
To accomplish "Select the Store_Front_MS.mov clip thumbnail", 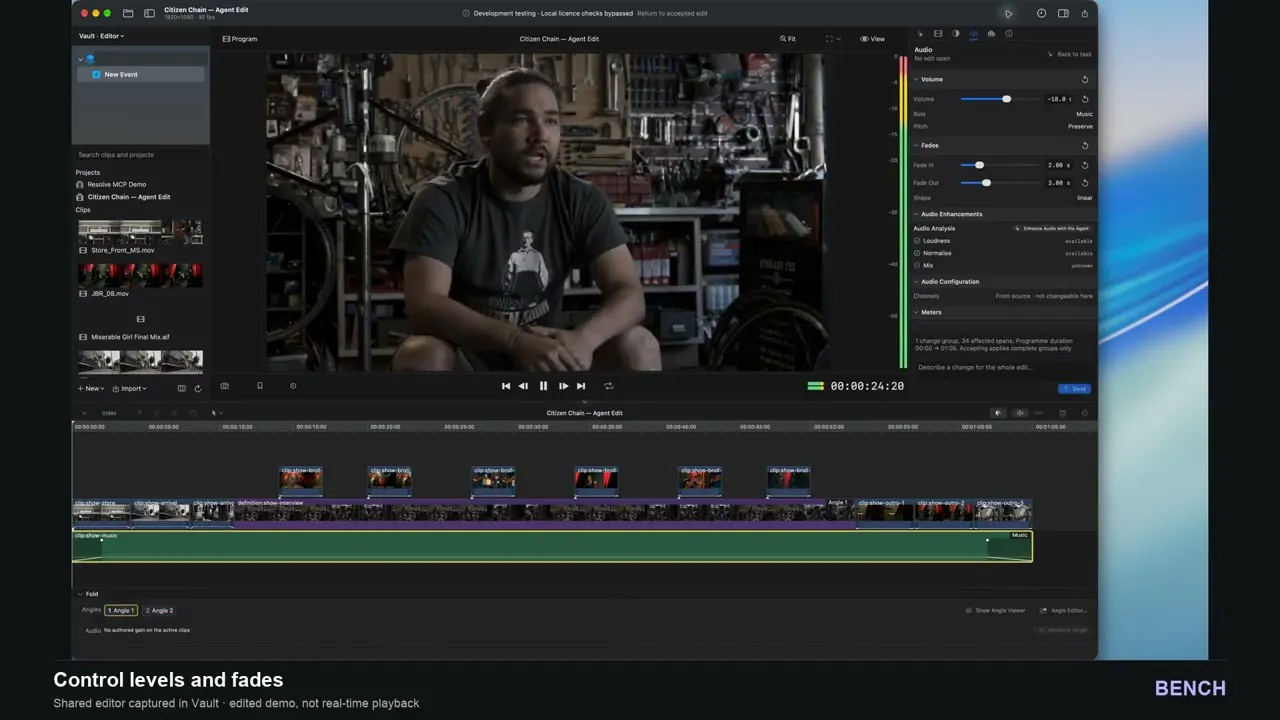I will pyautogui.click(x=140, y=232).
